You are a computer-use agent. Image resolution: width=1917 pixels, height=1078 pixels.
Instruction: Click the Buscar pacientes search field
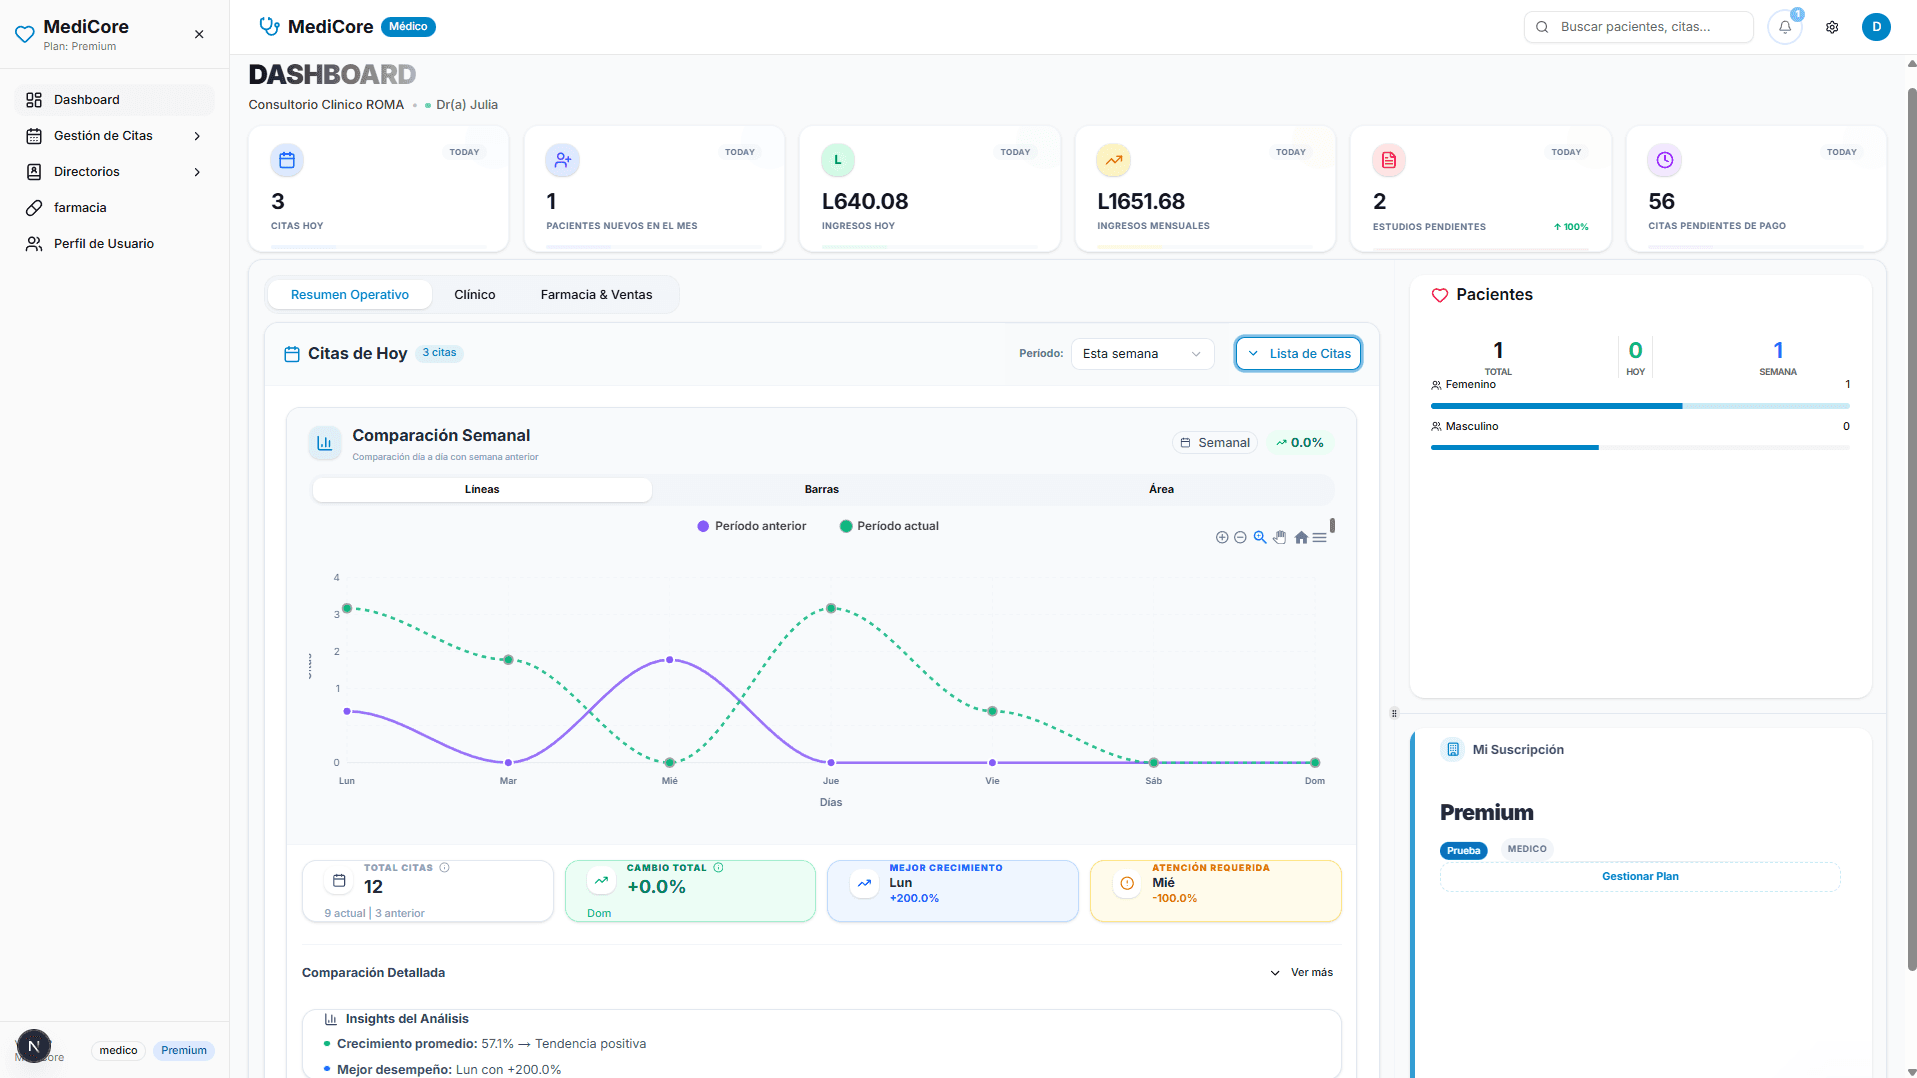pyautogui.click(x=1638, y=26)
